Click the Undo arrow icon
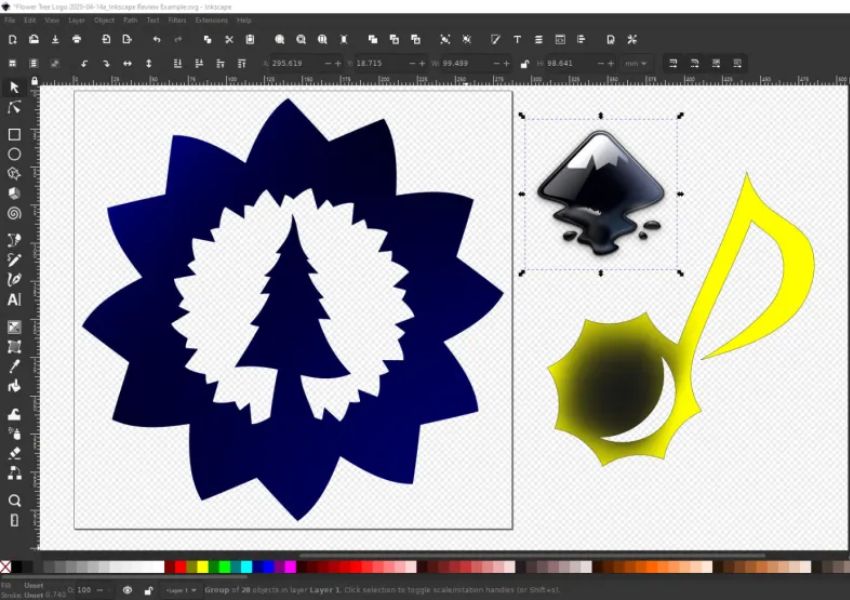Screen dimensions: 850x600 [x=157, y=40]
